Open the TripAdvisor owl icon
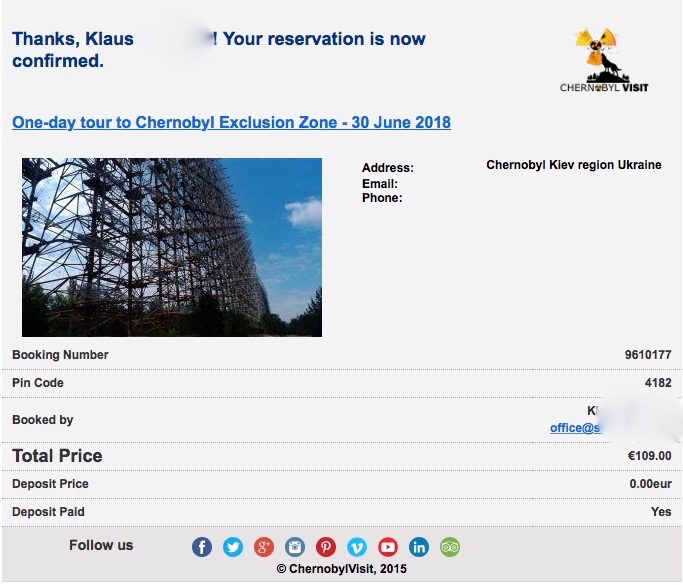Viewport: 683px width, 585px height. pos(450,547)
